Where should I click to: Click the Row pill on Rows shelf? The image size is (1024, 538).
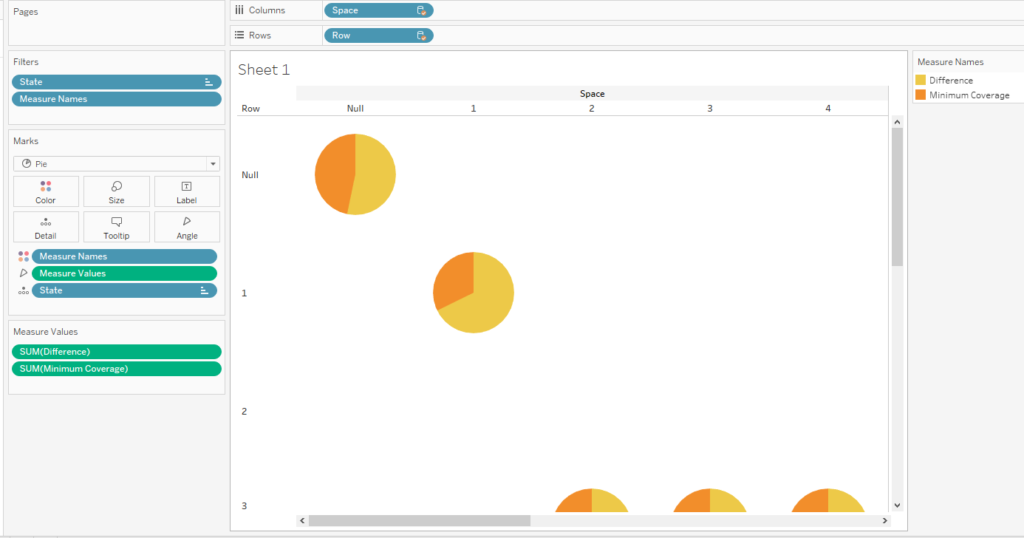coord(379,35)
